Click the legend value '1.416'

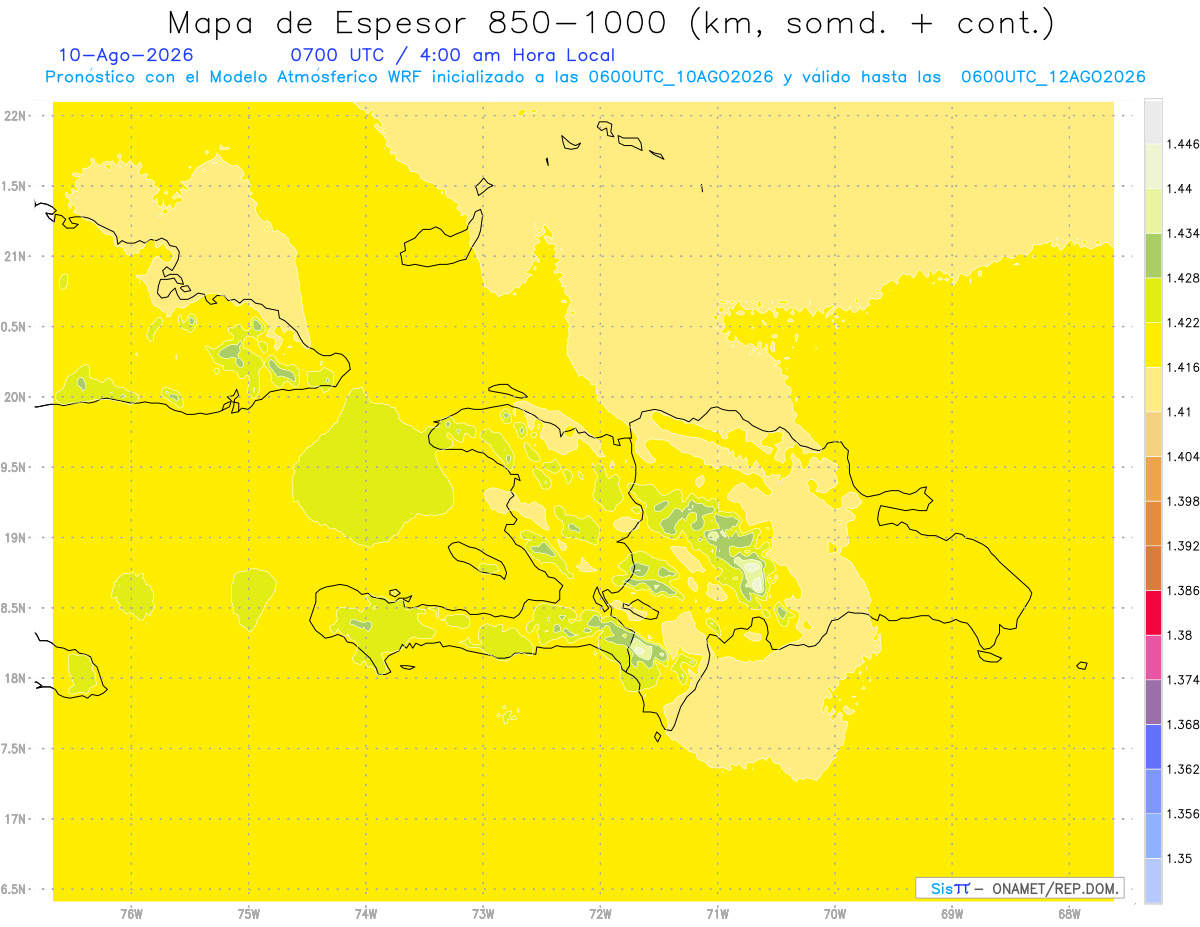click(x=1182, y=367)
